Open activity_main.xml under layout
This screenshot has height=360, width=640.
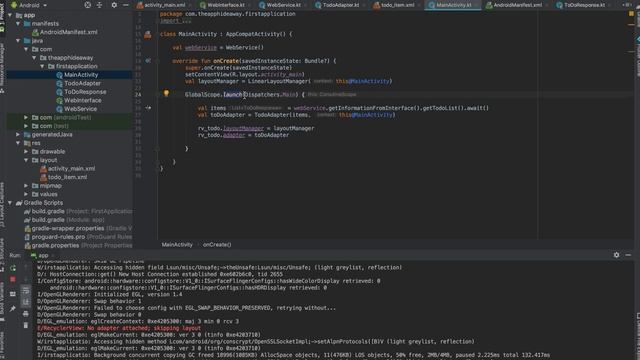pos(71,169)
